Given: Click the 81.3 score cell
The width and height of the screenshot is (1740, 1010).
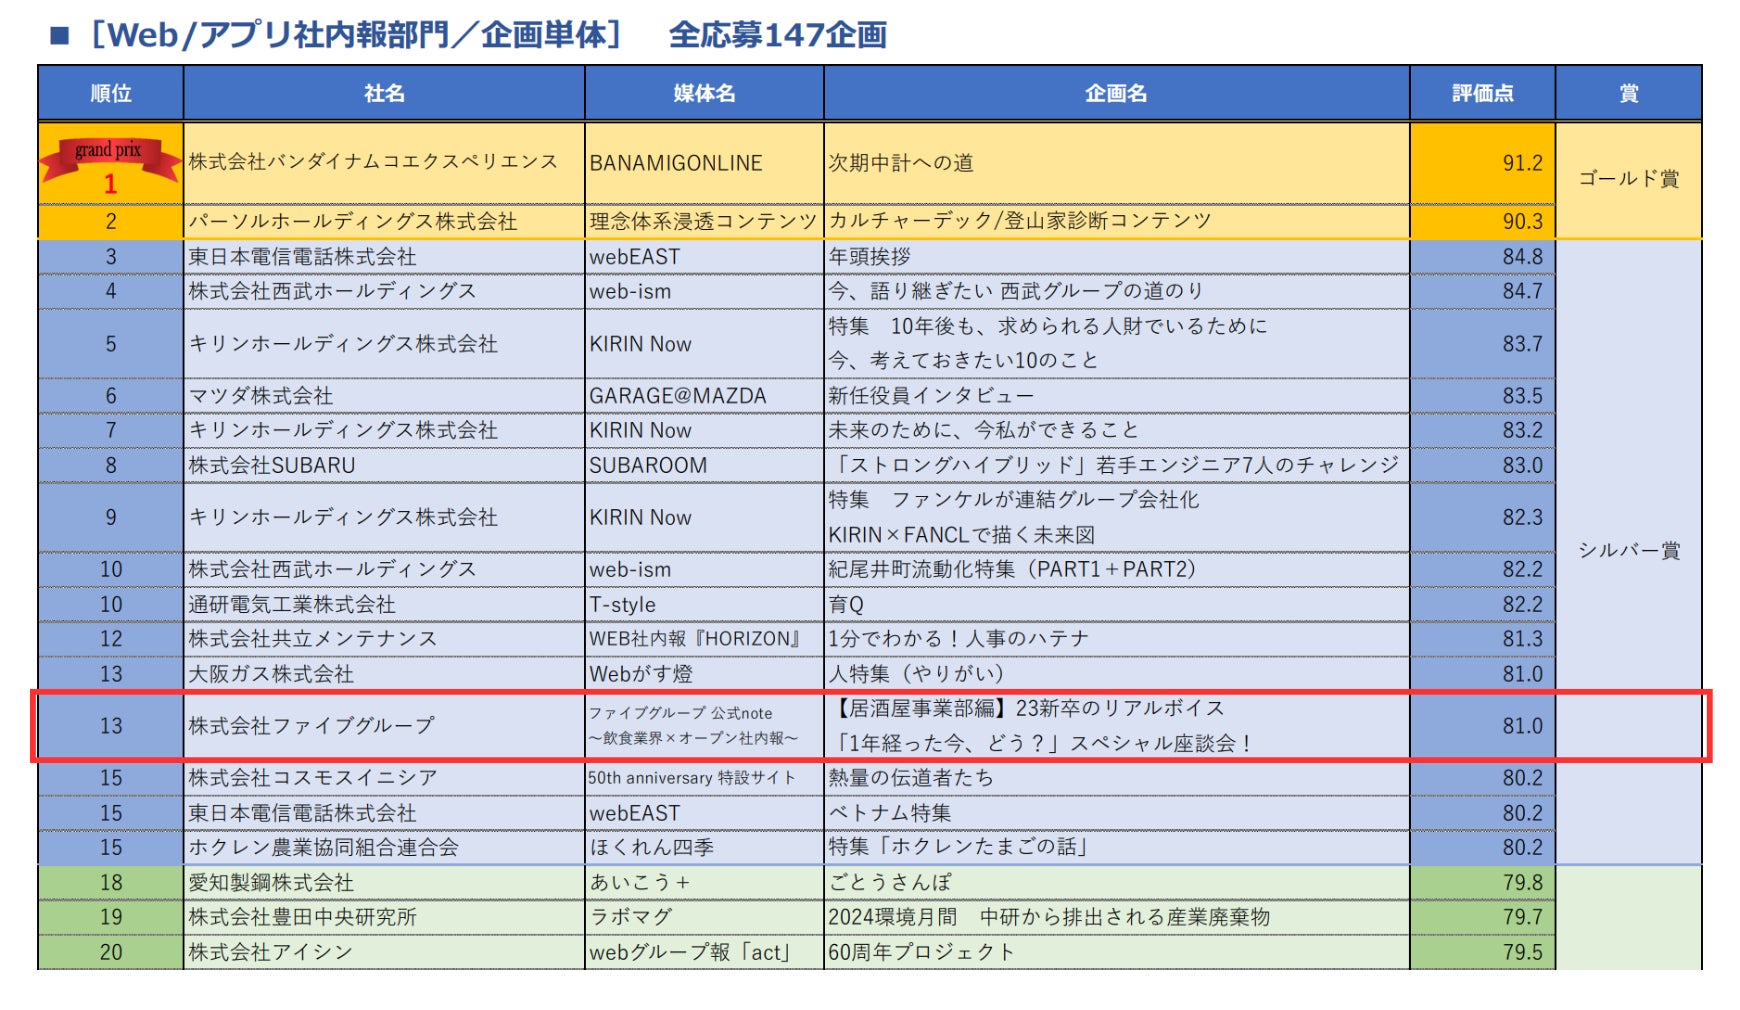Looking at the screenshot, I should pos(1482,639).
